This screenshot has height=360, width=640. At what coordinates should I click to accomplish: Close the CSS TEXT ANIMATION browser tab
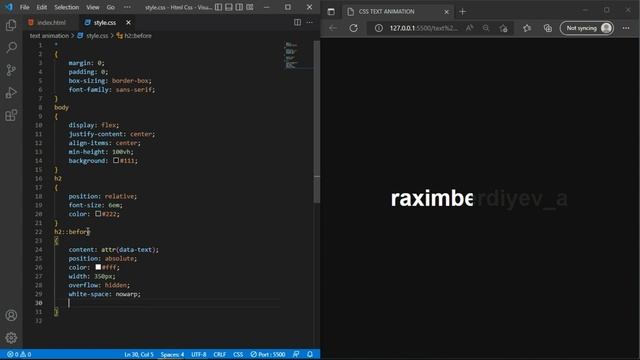pos(446,12)
